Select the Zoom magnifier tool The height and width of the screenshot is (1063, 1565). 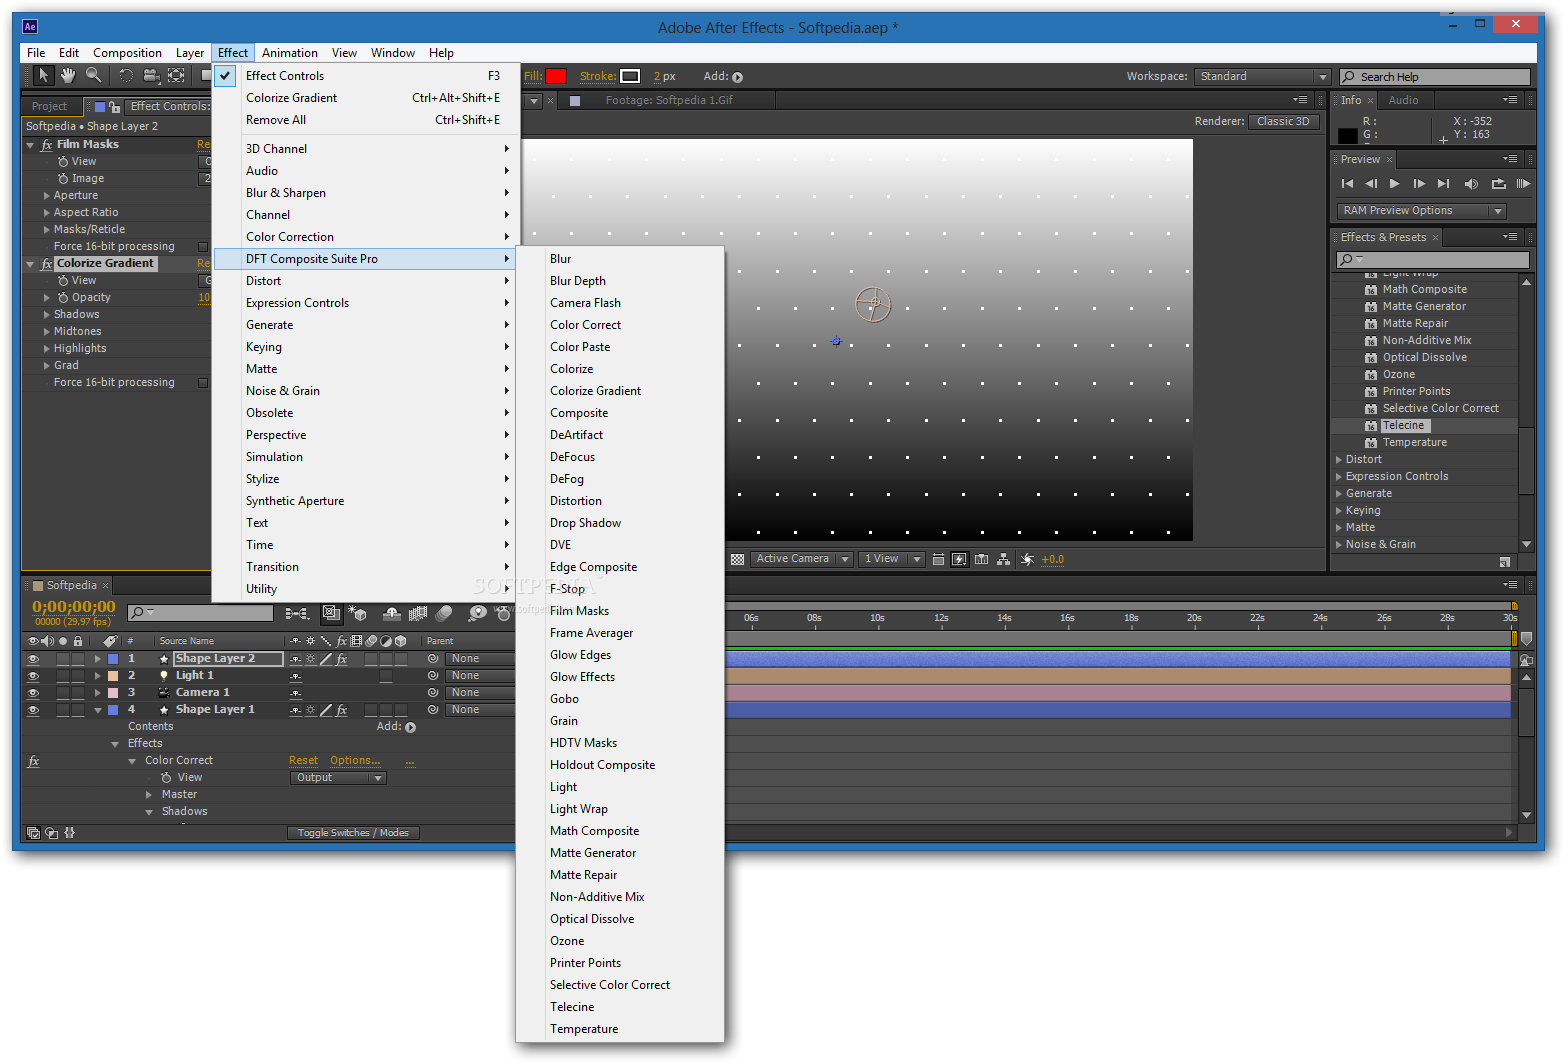(x=94, y=76)
